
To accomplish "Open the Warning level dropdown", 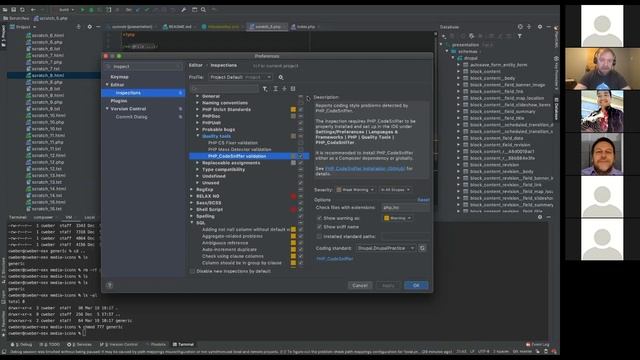I will coord(398,218).
